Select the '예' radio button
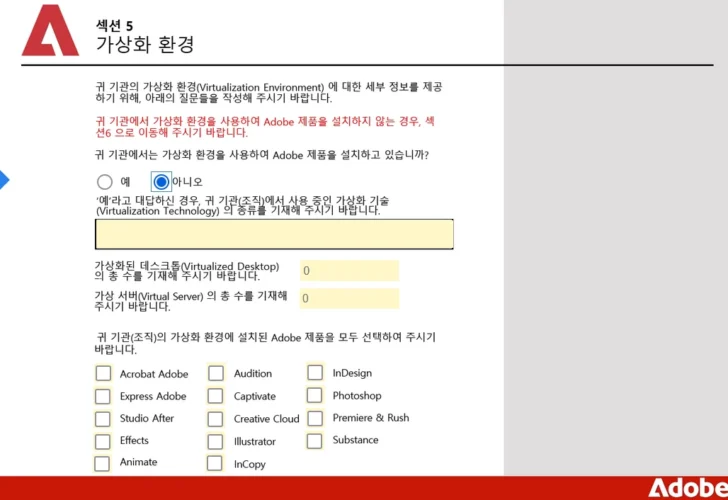728x500 pixels. pyautogui.click(x=104, y=182)
